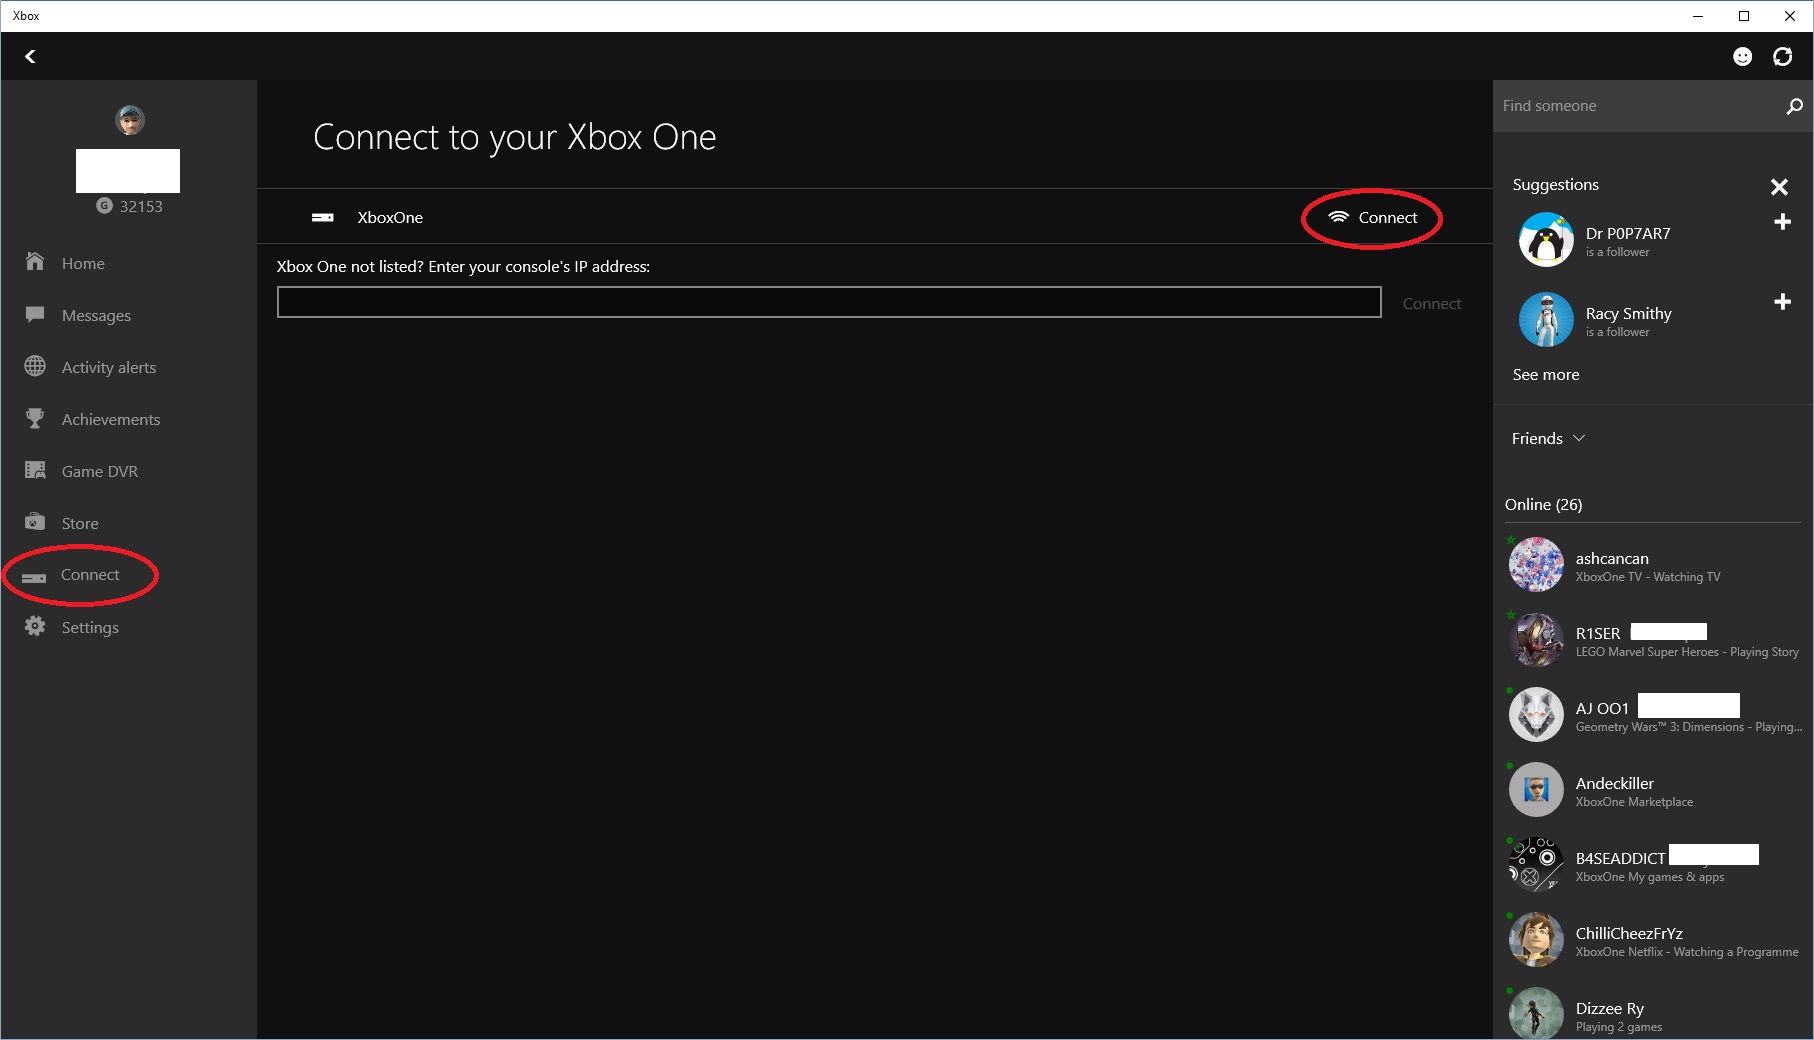The height and width of the screenshot is (1040, 1814).
Task: Open Racy Smithy's avatar
Action: point(1546,320)
